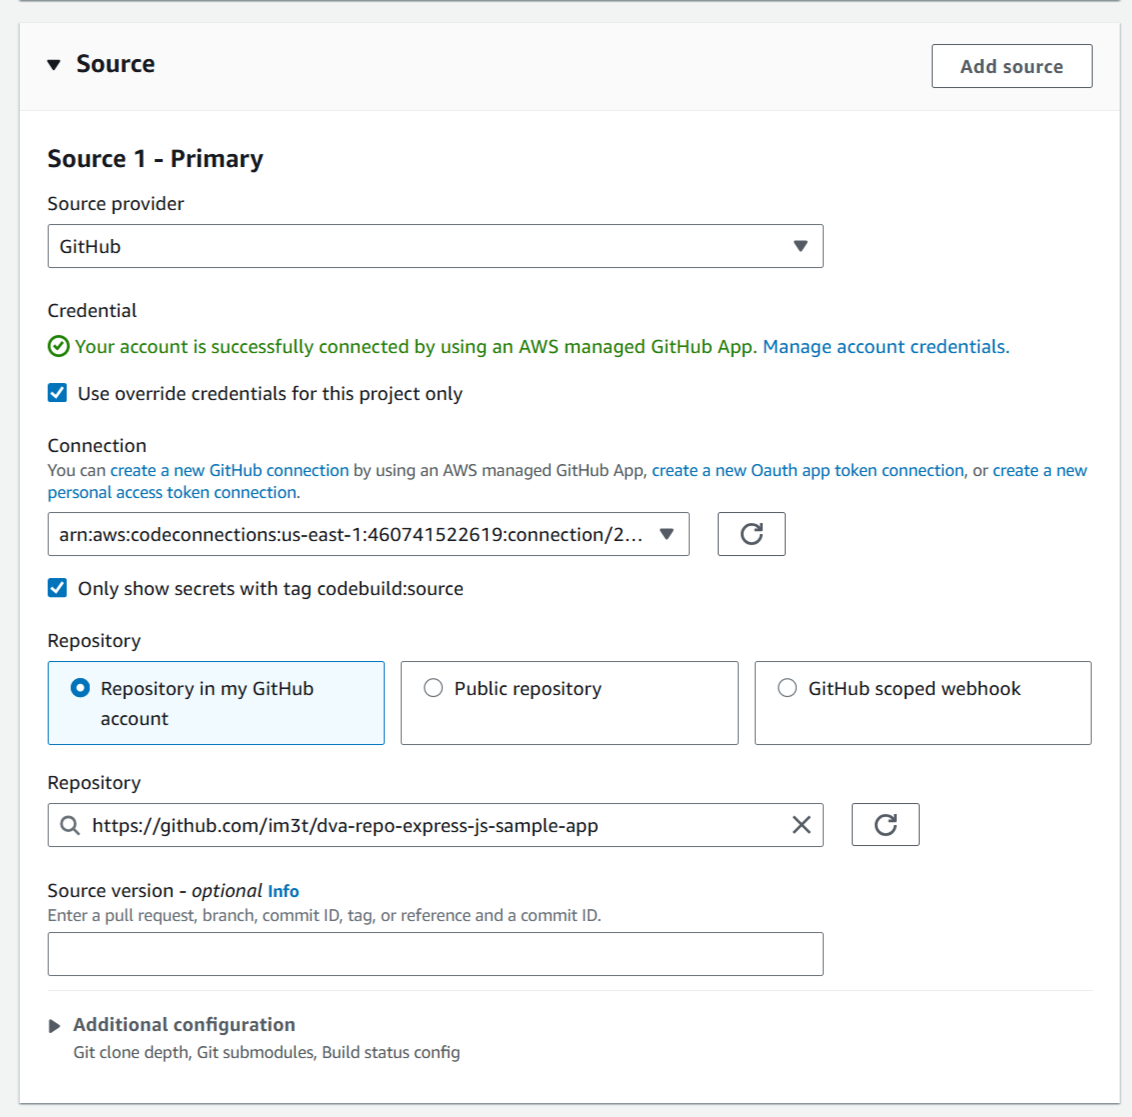This screenshot has height=1117, width=1132.
Task: Click create a new Oauth app token link
Action: tap(807, 470)
